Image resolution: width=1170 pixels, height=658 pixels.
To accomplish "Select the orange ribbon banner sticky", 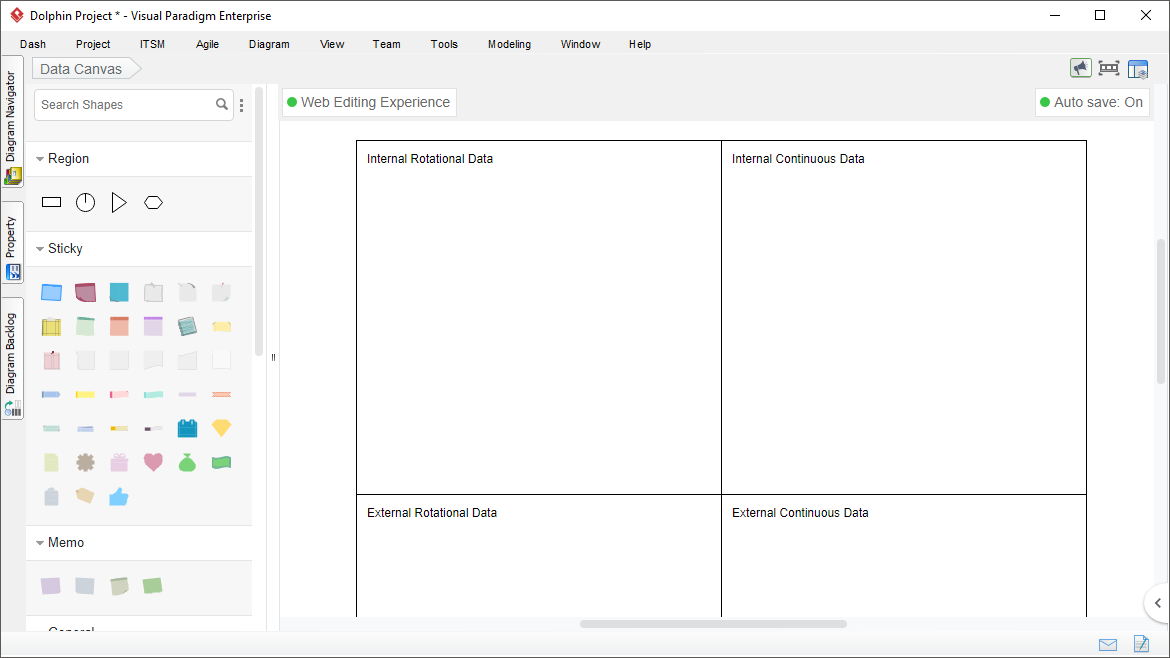I will tap(221, 394).
